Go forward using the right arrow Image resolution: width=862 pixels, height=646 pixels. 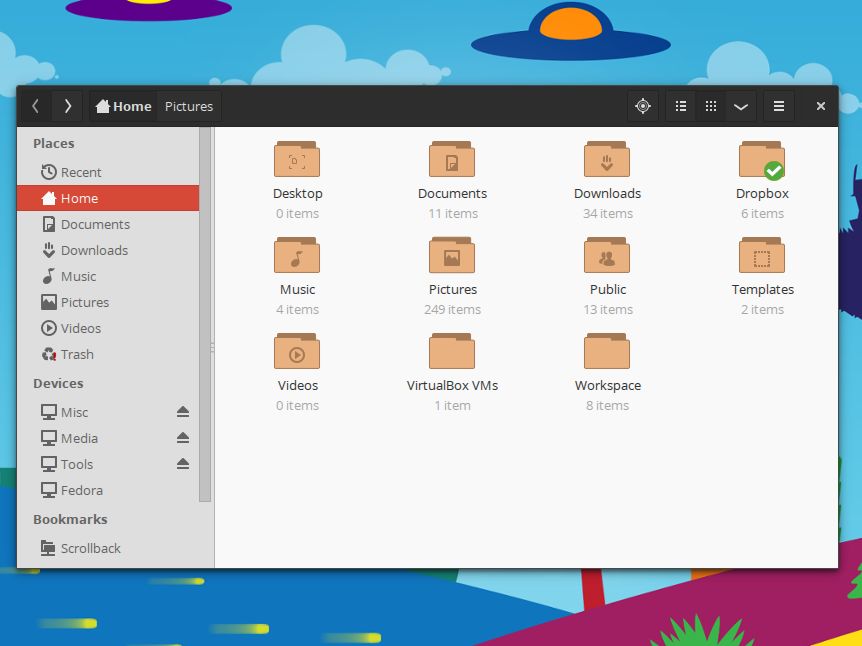click(x=67, y=106)
